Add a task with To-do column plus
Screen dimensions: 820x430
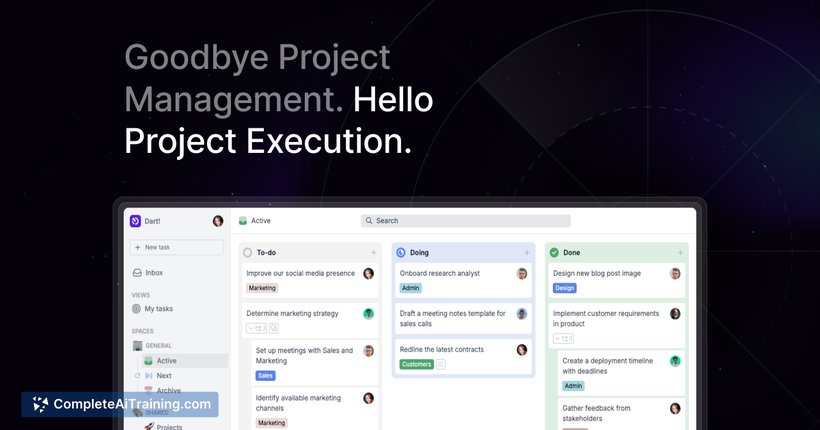click(x=373, y=253)
